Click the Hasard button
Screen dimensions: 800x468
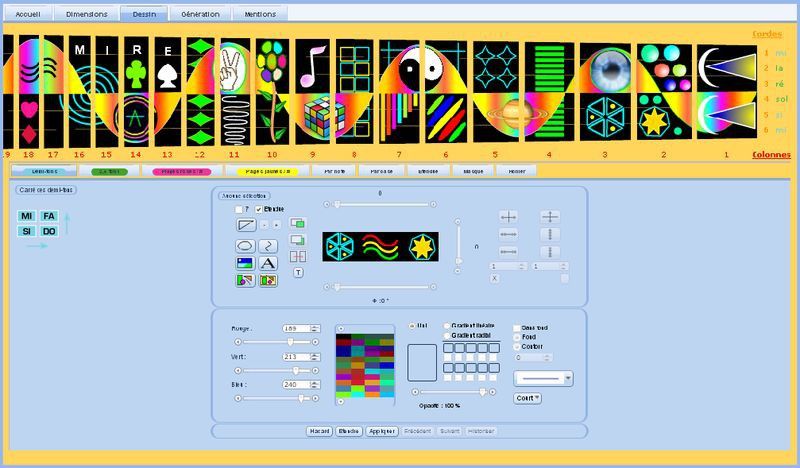(x=319, y=431)
